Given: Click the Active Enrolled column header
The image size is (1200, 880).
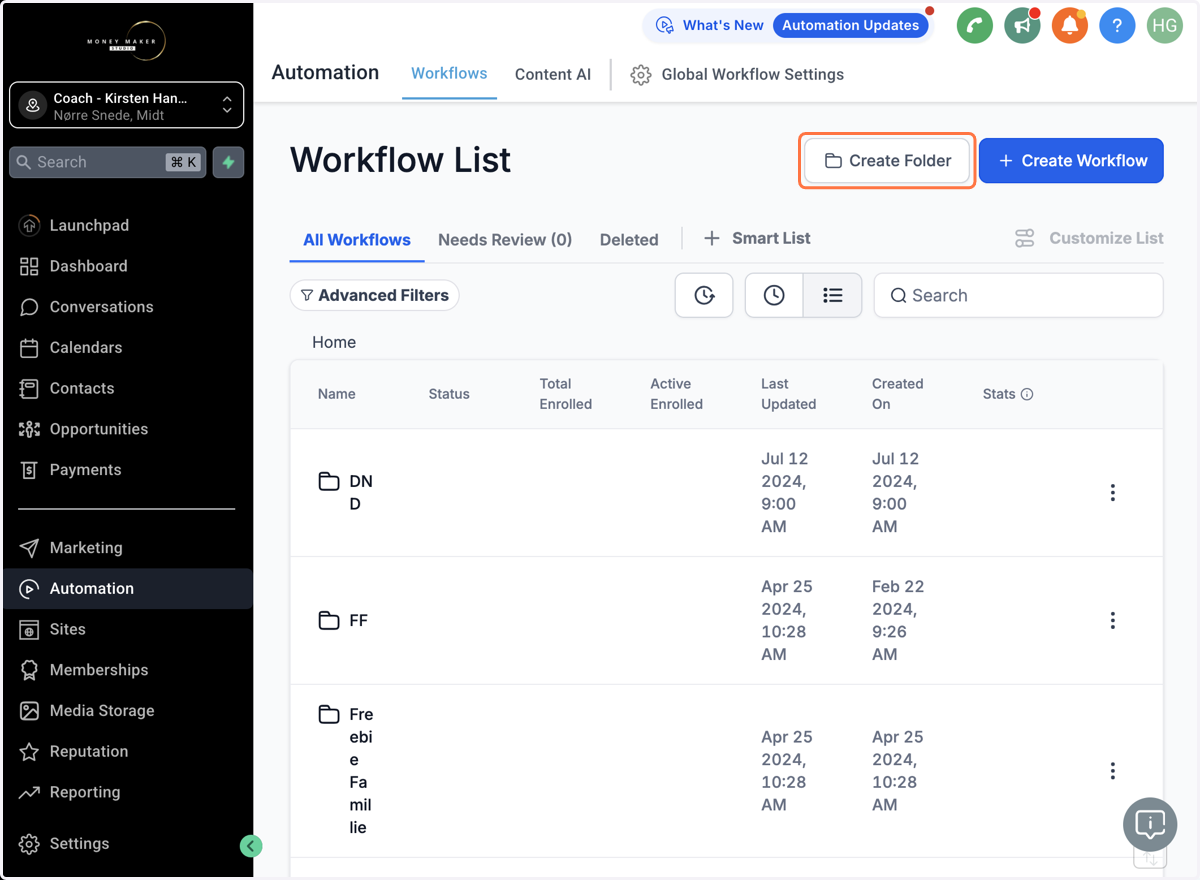Looking at the screenshot, I should (677, 394).
